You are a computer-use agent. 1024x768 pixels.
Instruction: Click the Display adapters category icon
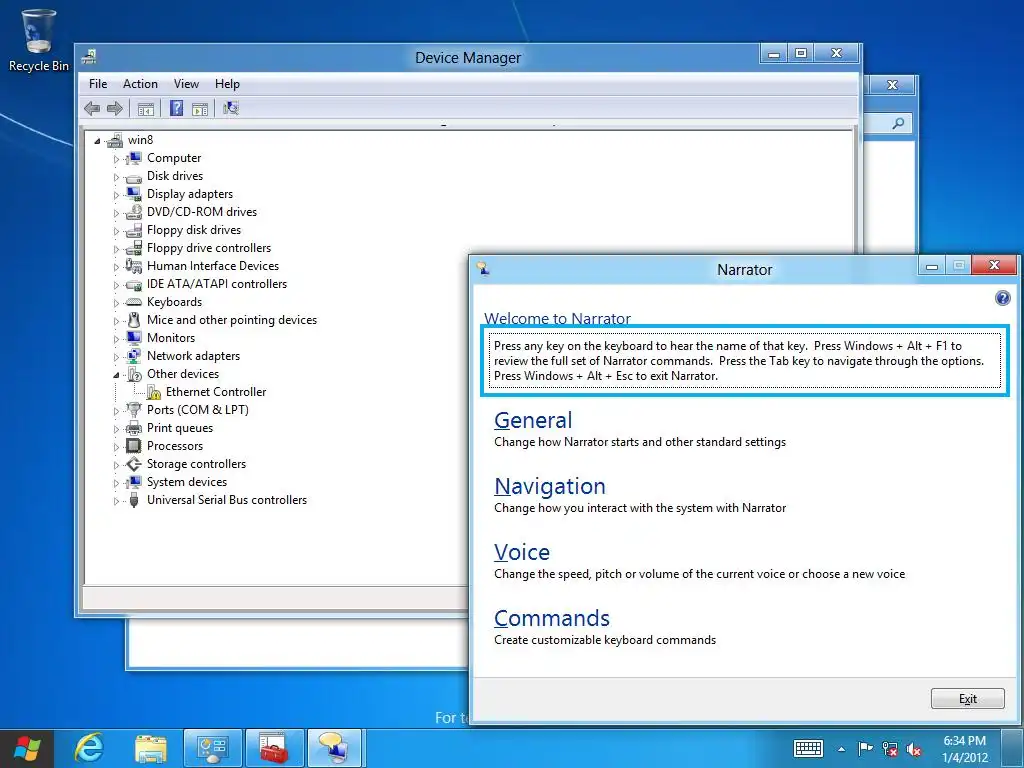[x=134, y=193]
